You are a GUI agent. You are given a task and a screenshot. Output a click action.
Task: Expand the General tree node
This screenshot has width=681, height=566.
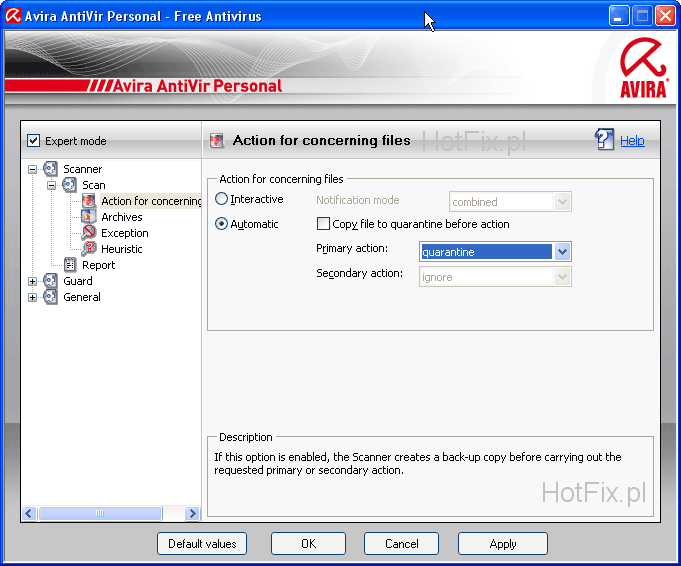(33, 297)
